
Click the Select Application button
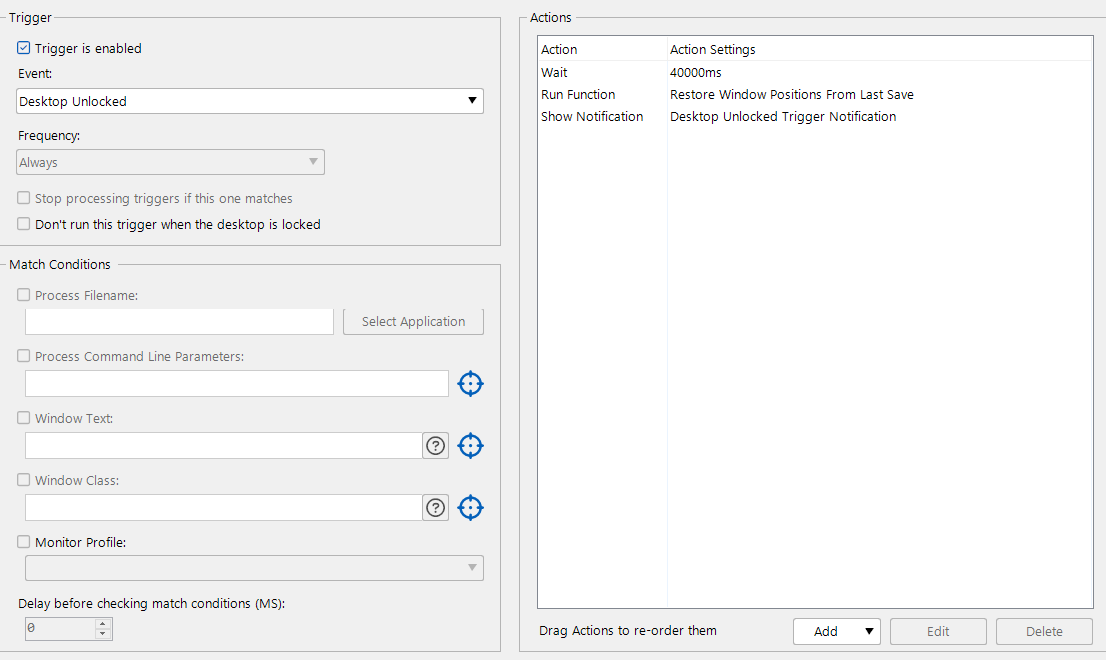(x=413, y=322)
